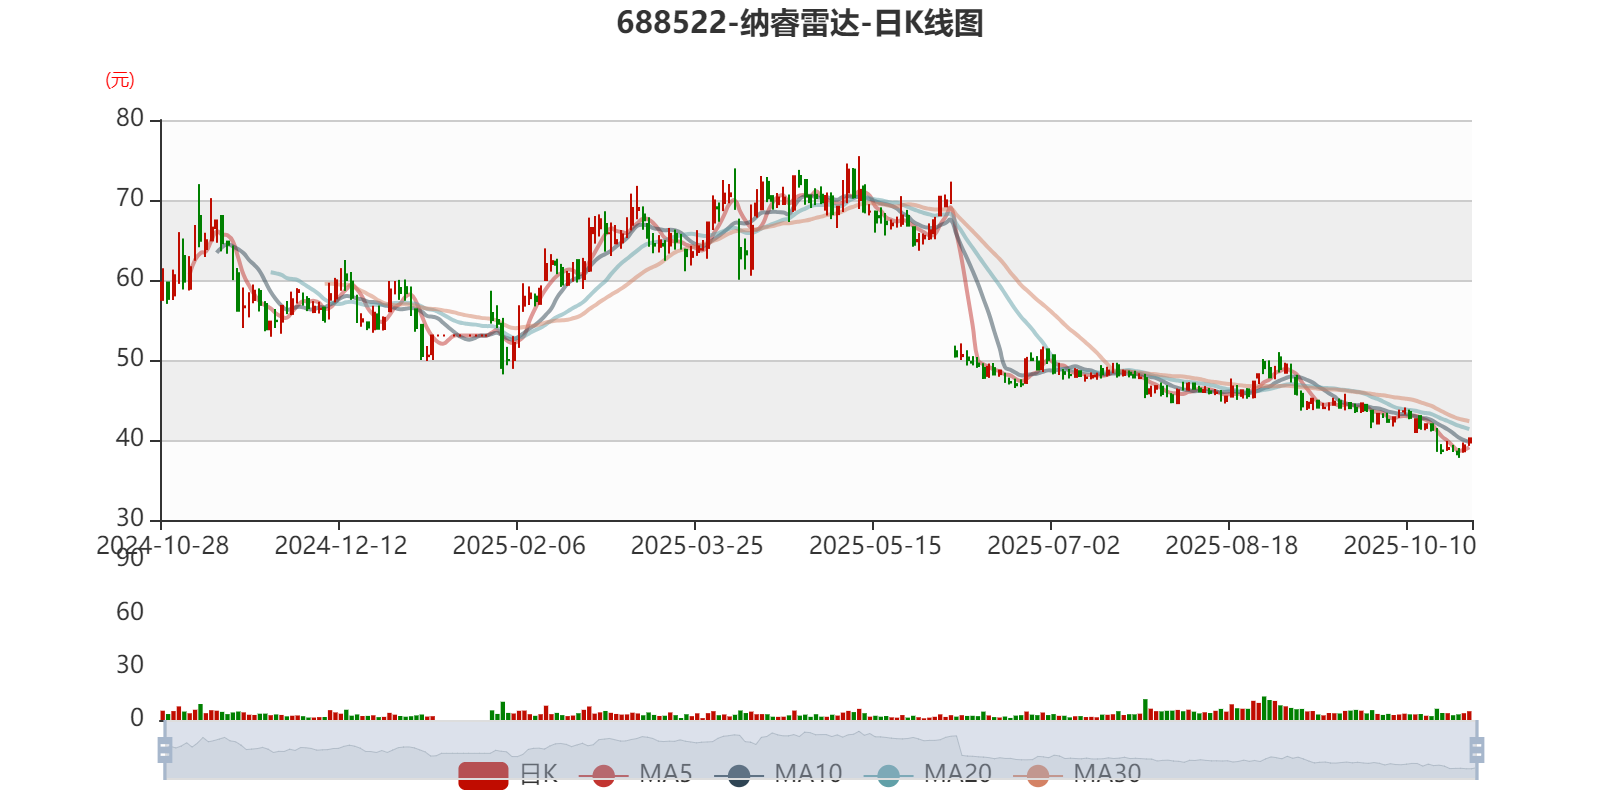The width and height of the screenshot is (1600, 800).
Task: Click the data zoom overview bar
Action: [x=820, y=750]
